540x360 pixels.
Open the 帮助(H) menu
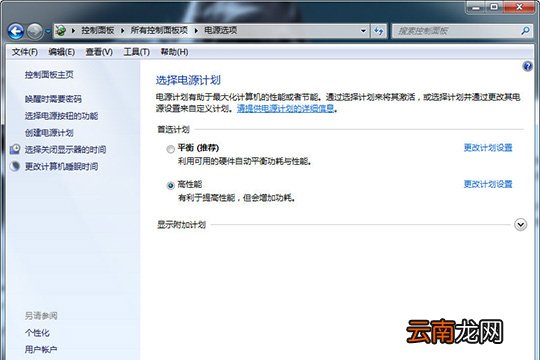pos(174,52)
